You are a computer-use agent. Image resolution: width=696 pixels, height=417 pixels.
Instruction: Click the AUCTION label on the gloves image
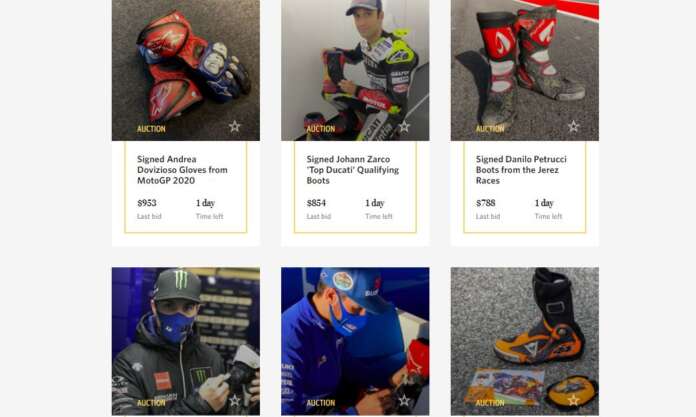[151, 129]
